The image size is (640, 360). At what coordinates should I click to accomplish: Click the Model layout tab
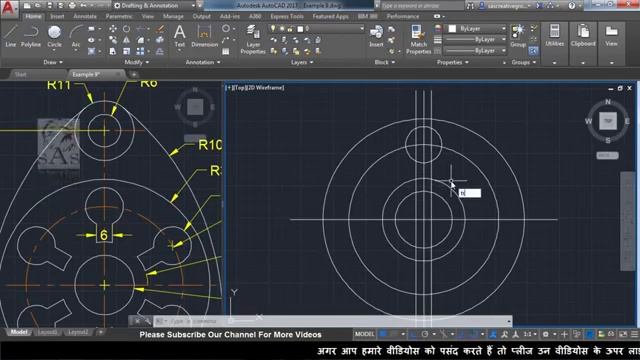(x=19, y=332)
